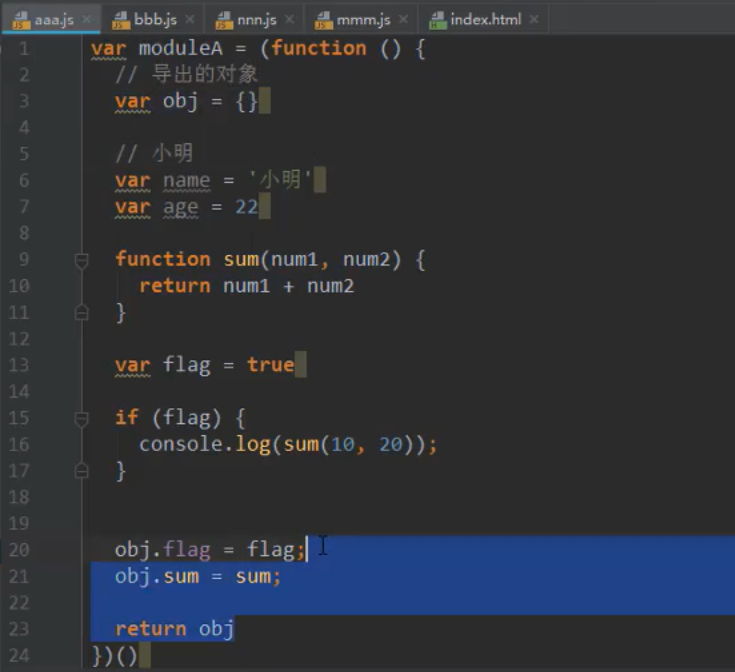Image resolution: width=735 pixels, height=672 pixels.
Task: Click the 'name' variable on line 6
Action: click(187, 181)
